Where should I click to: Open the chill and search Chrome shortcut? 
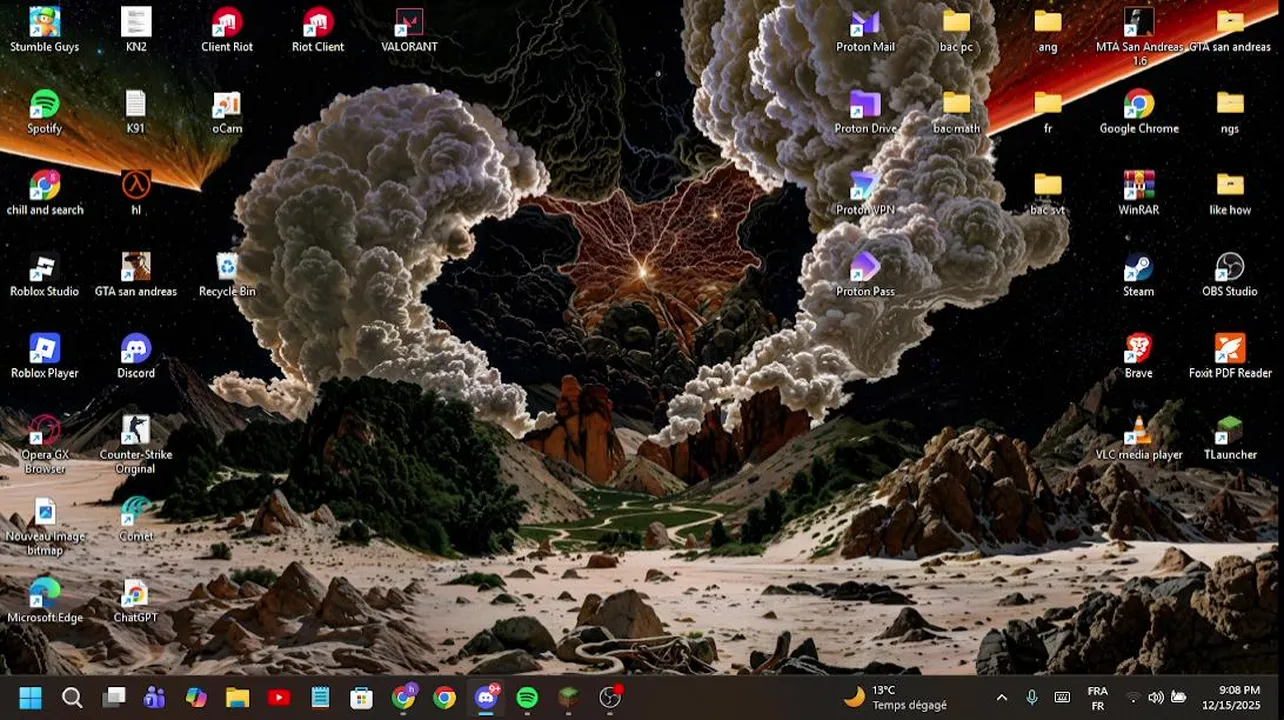(x=45, y=193)
